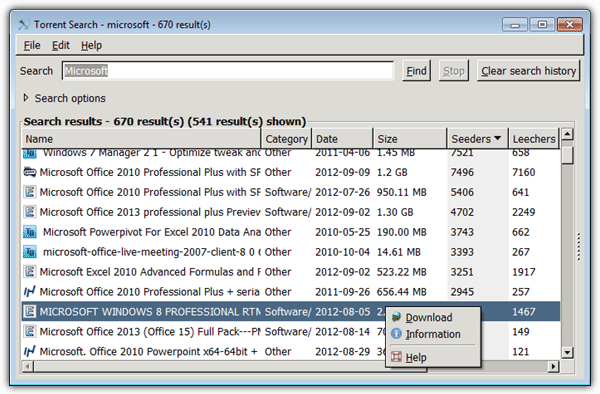Choose Information from the context menu
Image resolution: width=600 pixels, height=394 pixels.
433,334
